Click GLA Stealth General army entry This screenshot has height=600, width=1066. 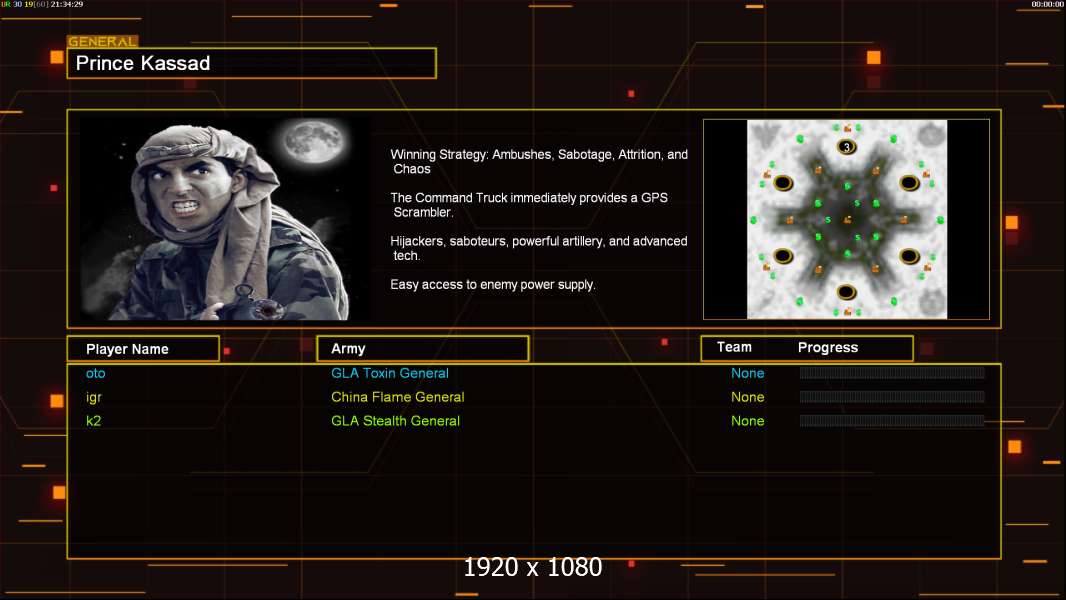pos(395,421)
